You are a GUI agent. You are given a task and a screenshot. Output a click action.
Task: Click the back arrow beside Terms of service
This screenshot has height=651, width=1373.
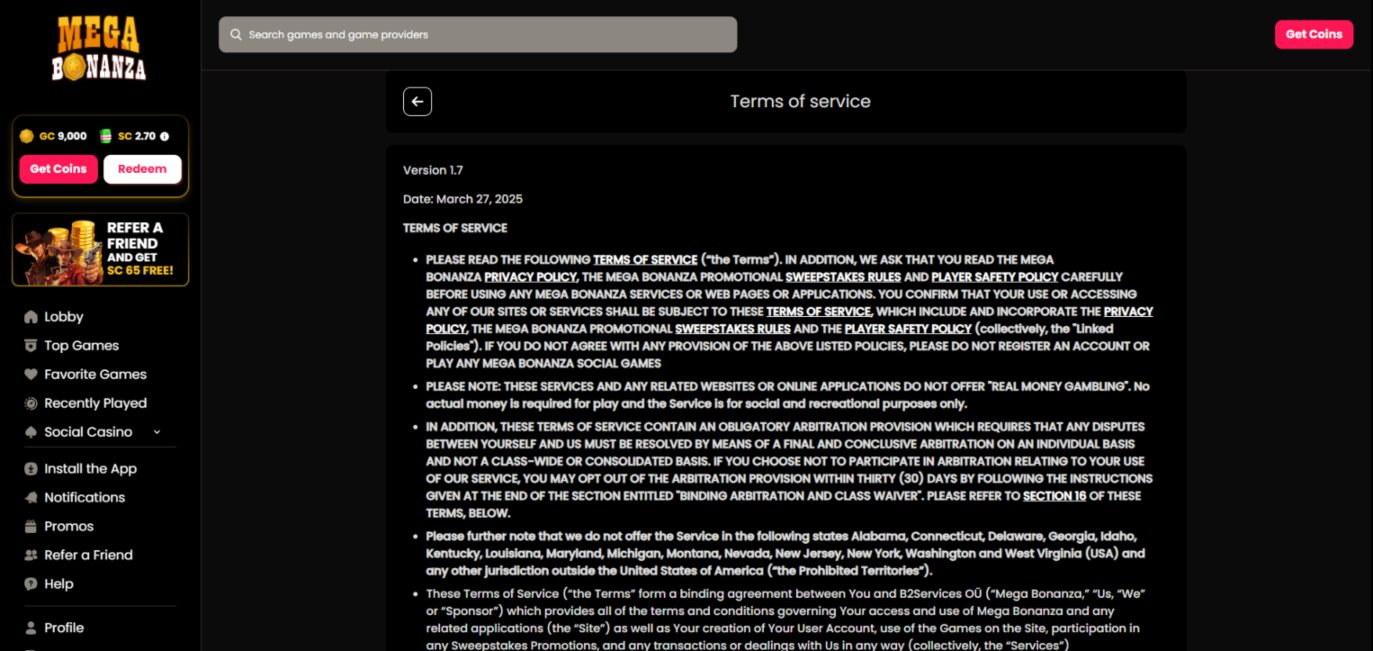(x=417, y=101)
